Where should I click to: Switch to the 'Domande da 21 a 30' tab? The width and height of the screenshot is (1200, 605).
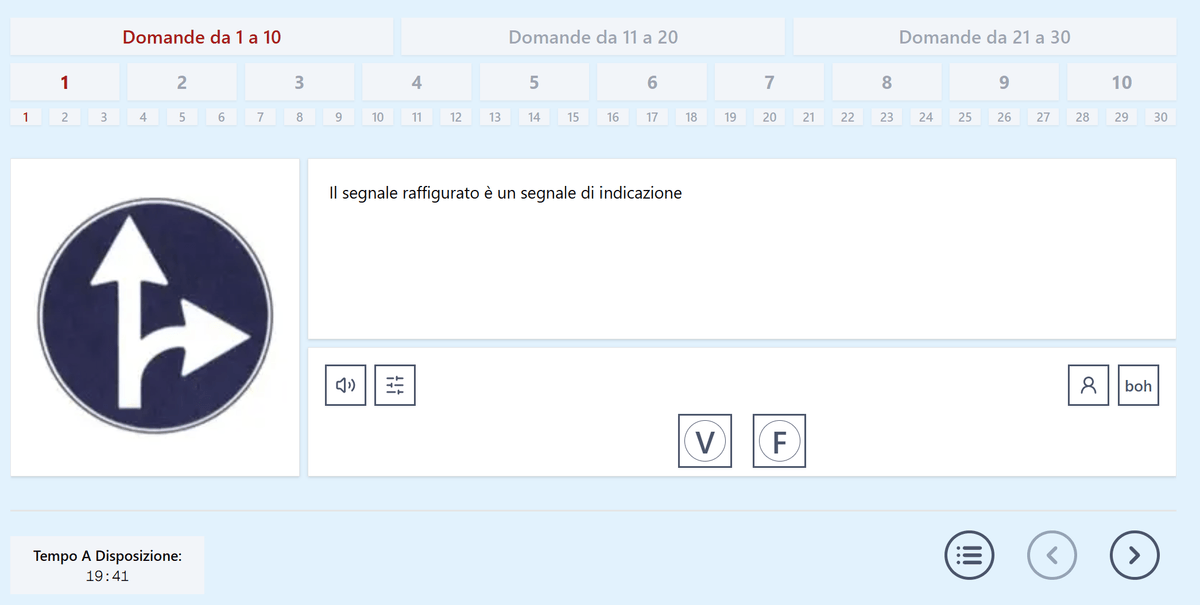tap(985, 36)
